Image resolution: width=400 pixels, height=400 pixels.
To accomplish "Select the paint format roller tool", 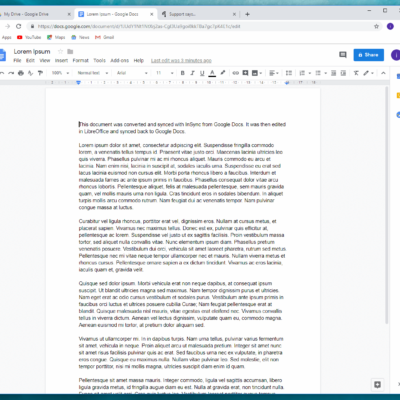I will tap(40, 73).
